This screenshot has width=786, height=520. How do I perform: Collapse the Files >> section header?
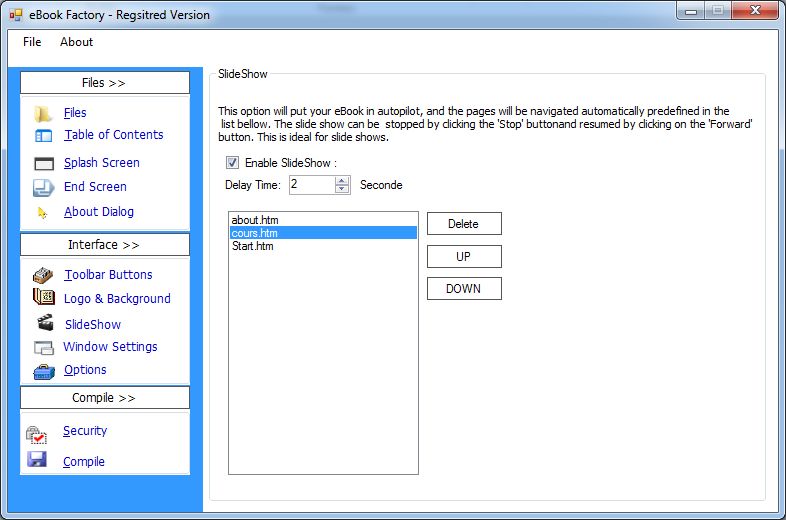[x=105, y=83]
